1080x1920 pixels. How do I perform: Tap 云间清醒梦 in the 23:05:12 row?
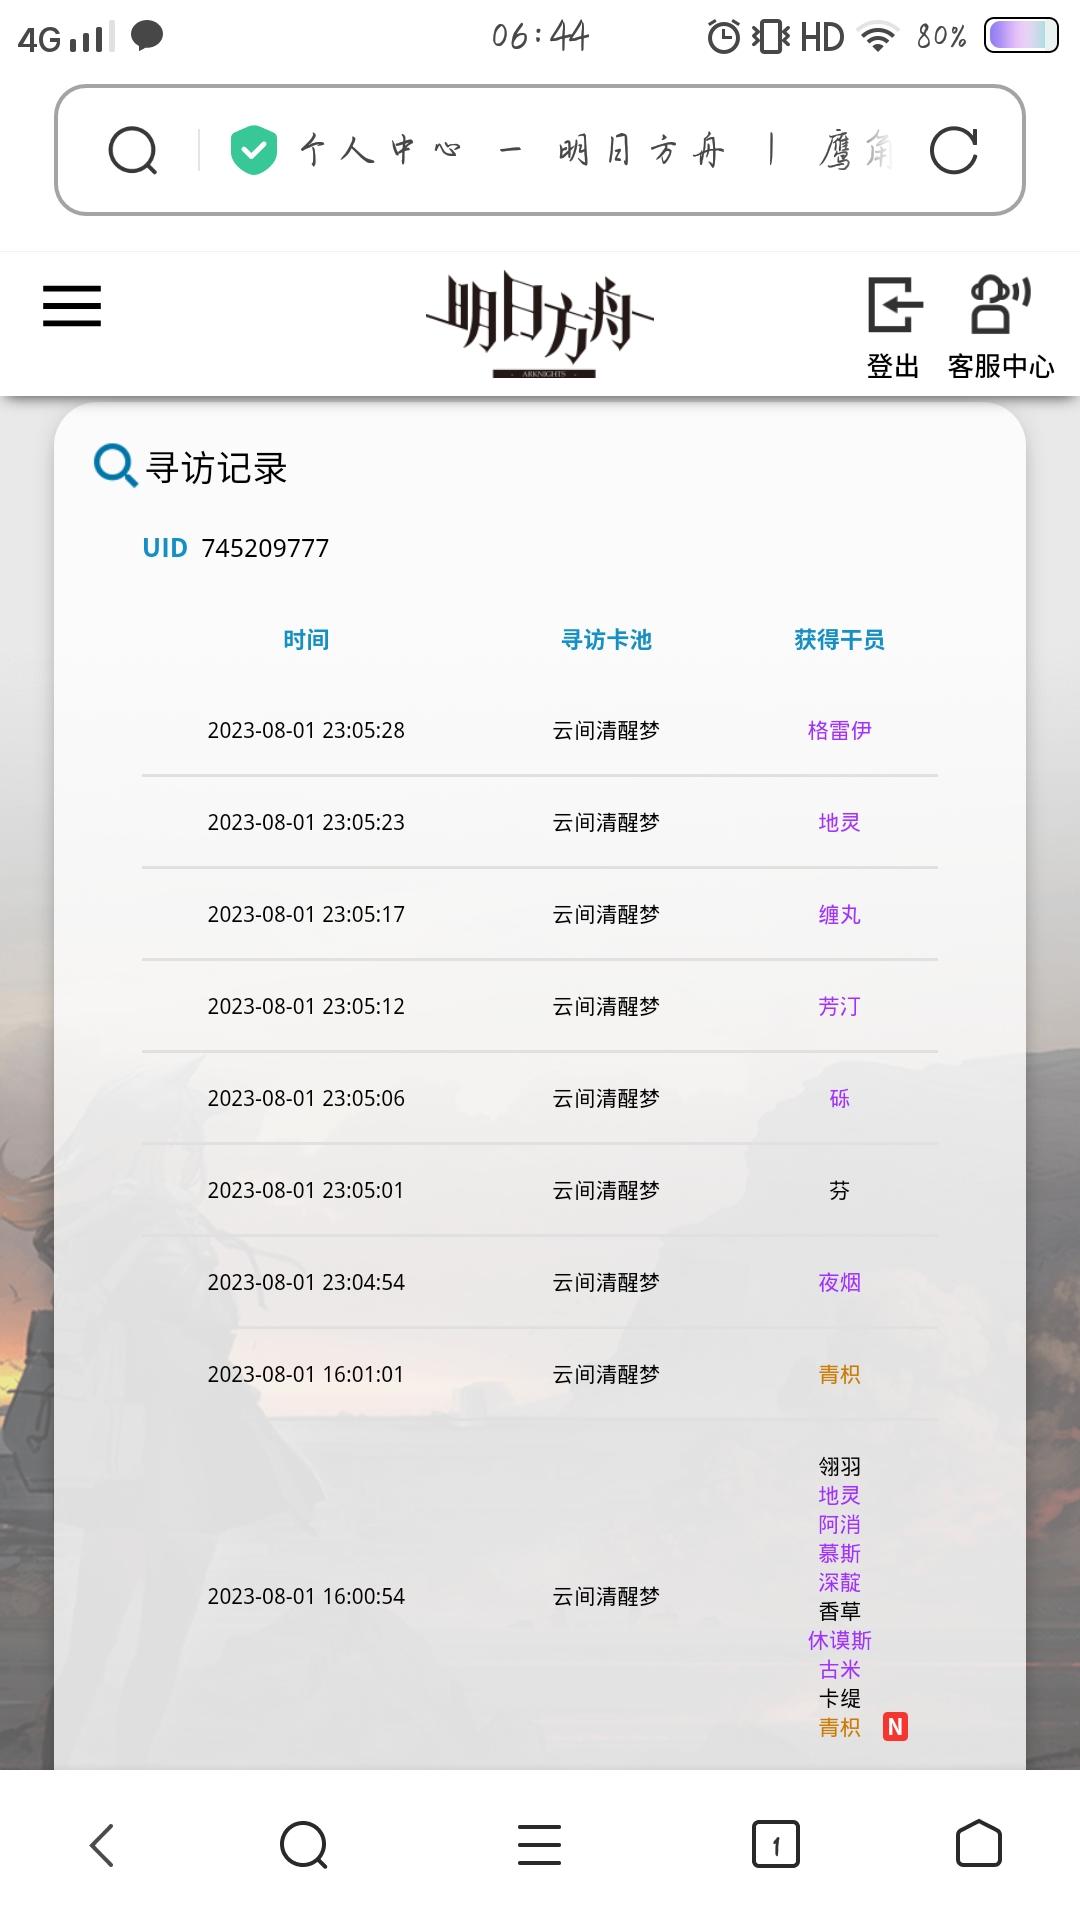click(607, 1007)
